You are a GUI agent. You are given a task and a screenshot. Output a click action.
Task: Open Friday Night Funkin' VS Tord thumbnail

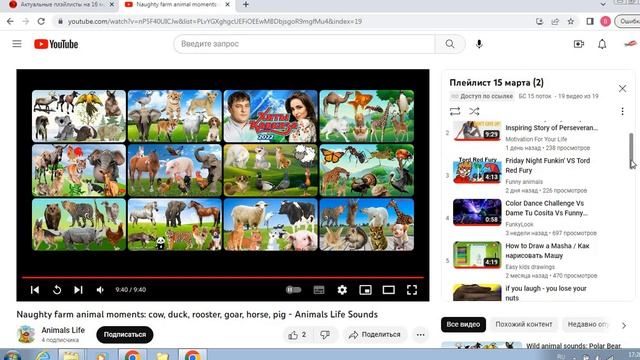tap(477, 170)
